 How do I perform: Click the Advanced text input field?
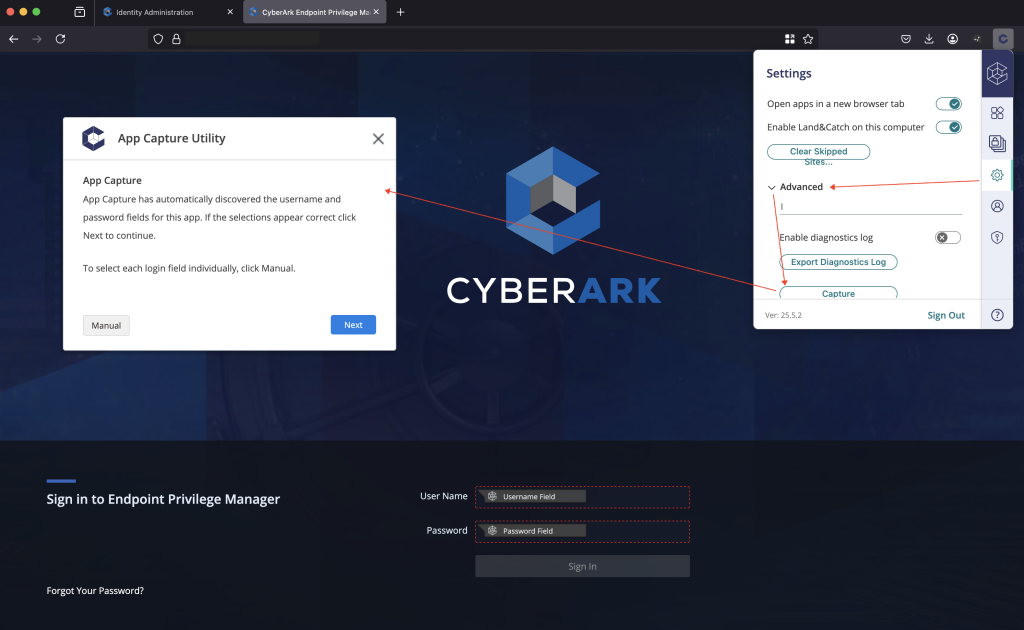point(871,207)
